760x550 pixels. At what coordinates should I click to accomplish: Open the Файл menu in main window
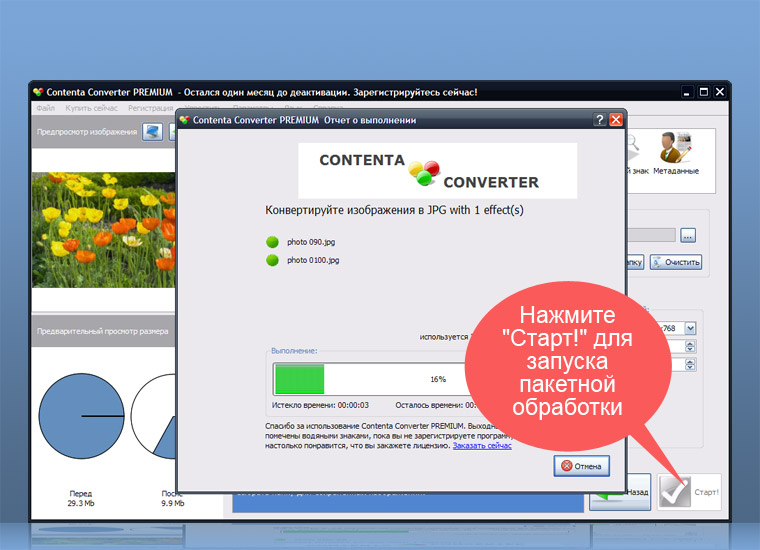pos(45,108)
